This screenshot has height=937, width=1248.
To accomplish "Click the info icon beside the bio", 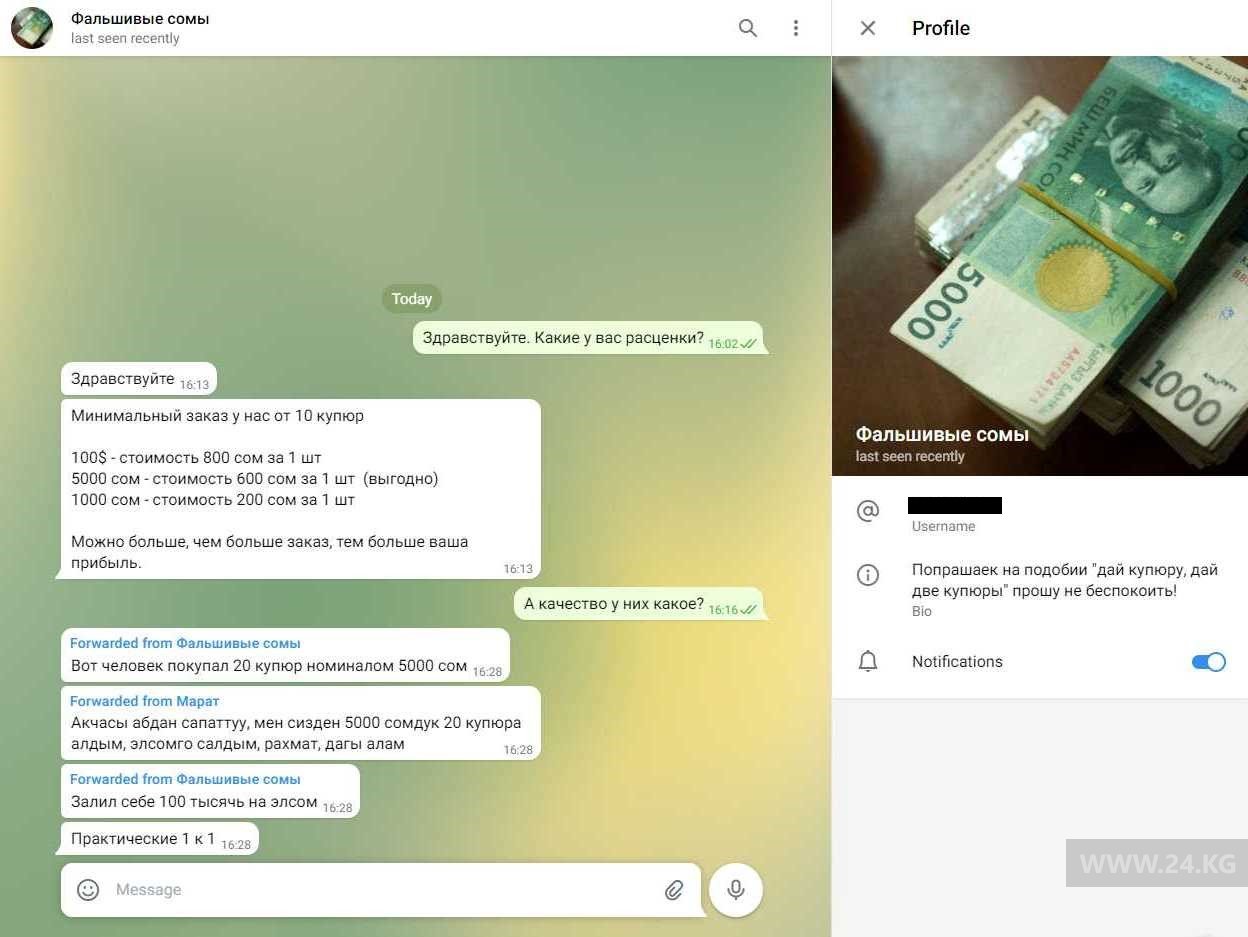I will click(868, 575).
